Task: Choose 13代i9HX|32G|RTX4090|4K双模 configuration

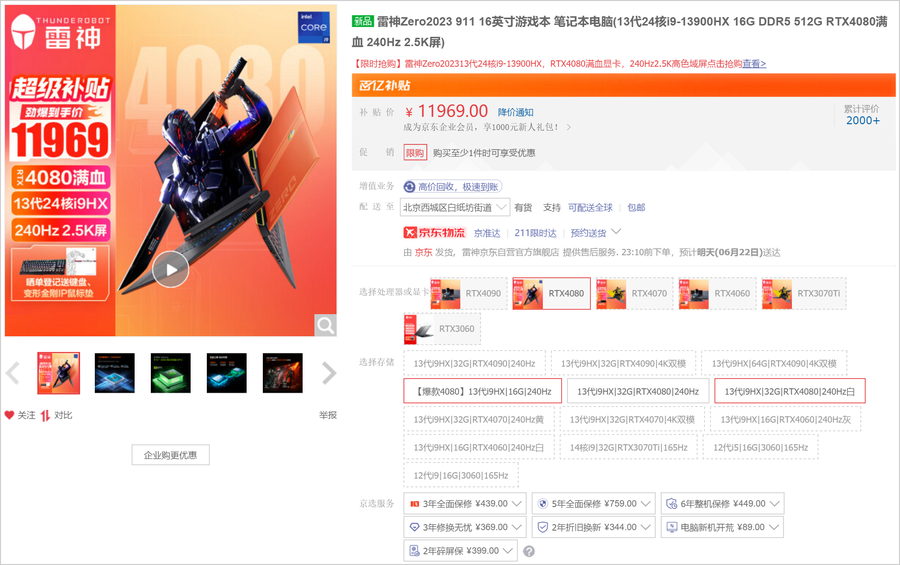Action: (623, 363)
